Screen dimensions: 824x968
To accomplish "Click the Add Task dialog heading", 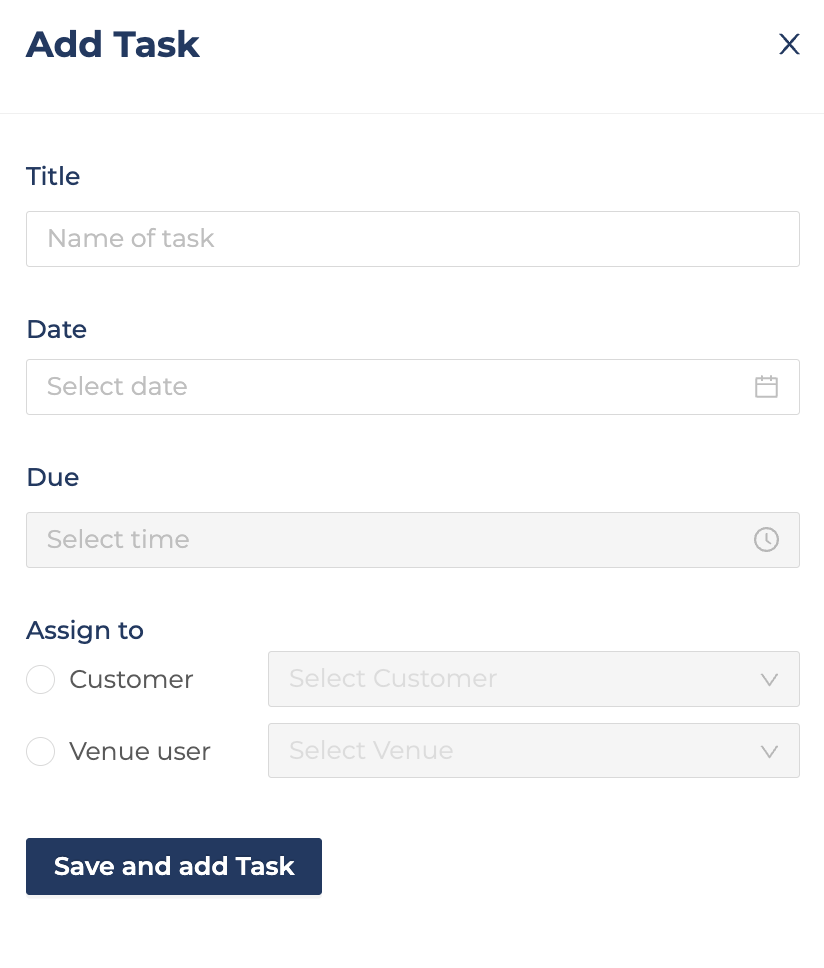I will (x=113, y=45).
